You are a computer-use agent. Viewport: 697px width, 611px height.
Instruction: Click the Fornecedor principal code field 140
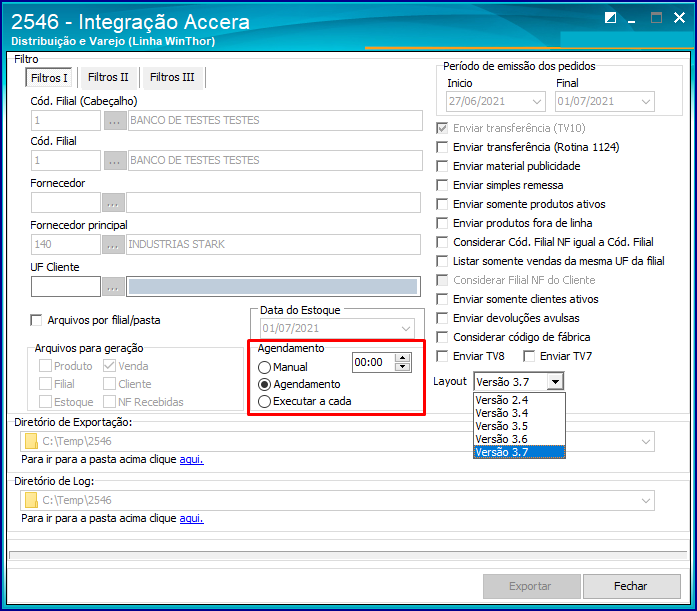(x=66, y=244)
